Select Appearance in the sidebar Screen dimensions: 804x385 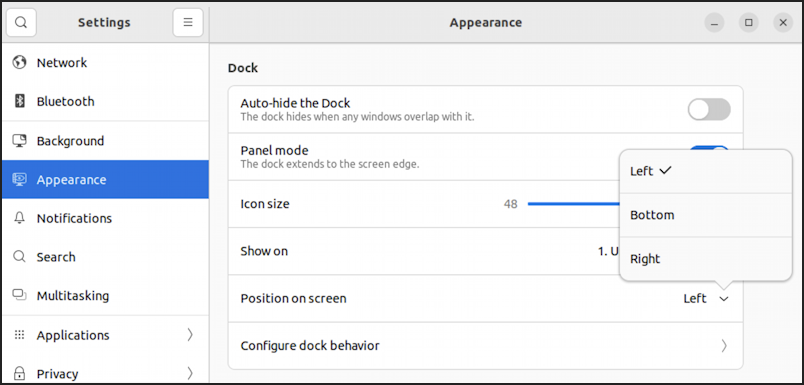[105, 179]
